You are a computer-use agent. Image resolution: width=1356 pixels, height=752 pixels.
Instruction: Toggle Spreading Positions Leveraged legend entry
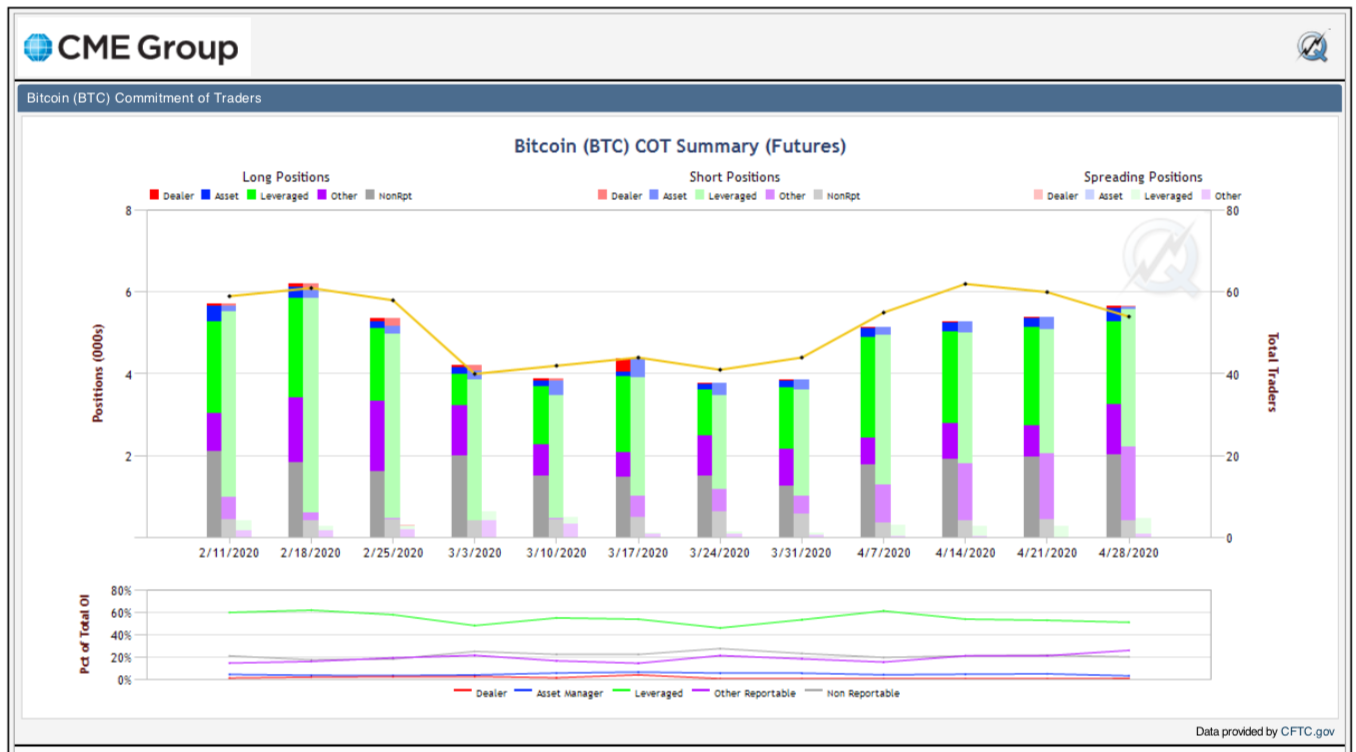[1161, 196]
